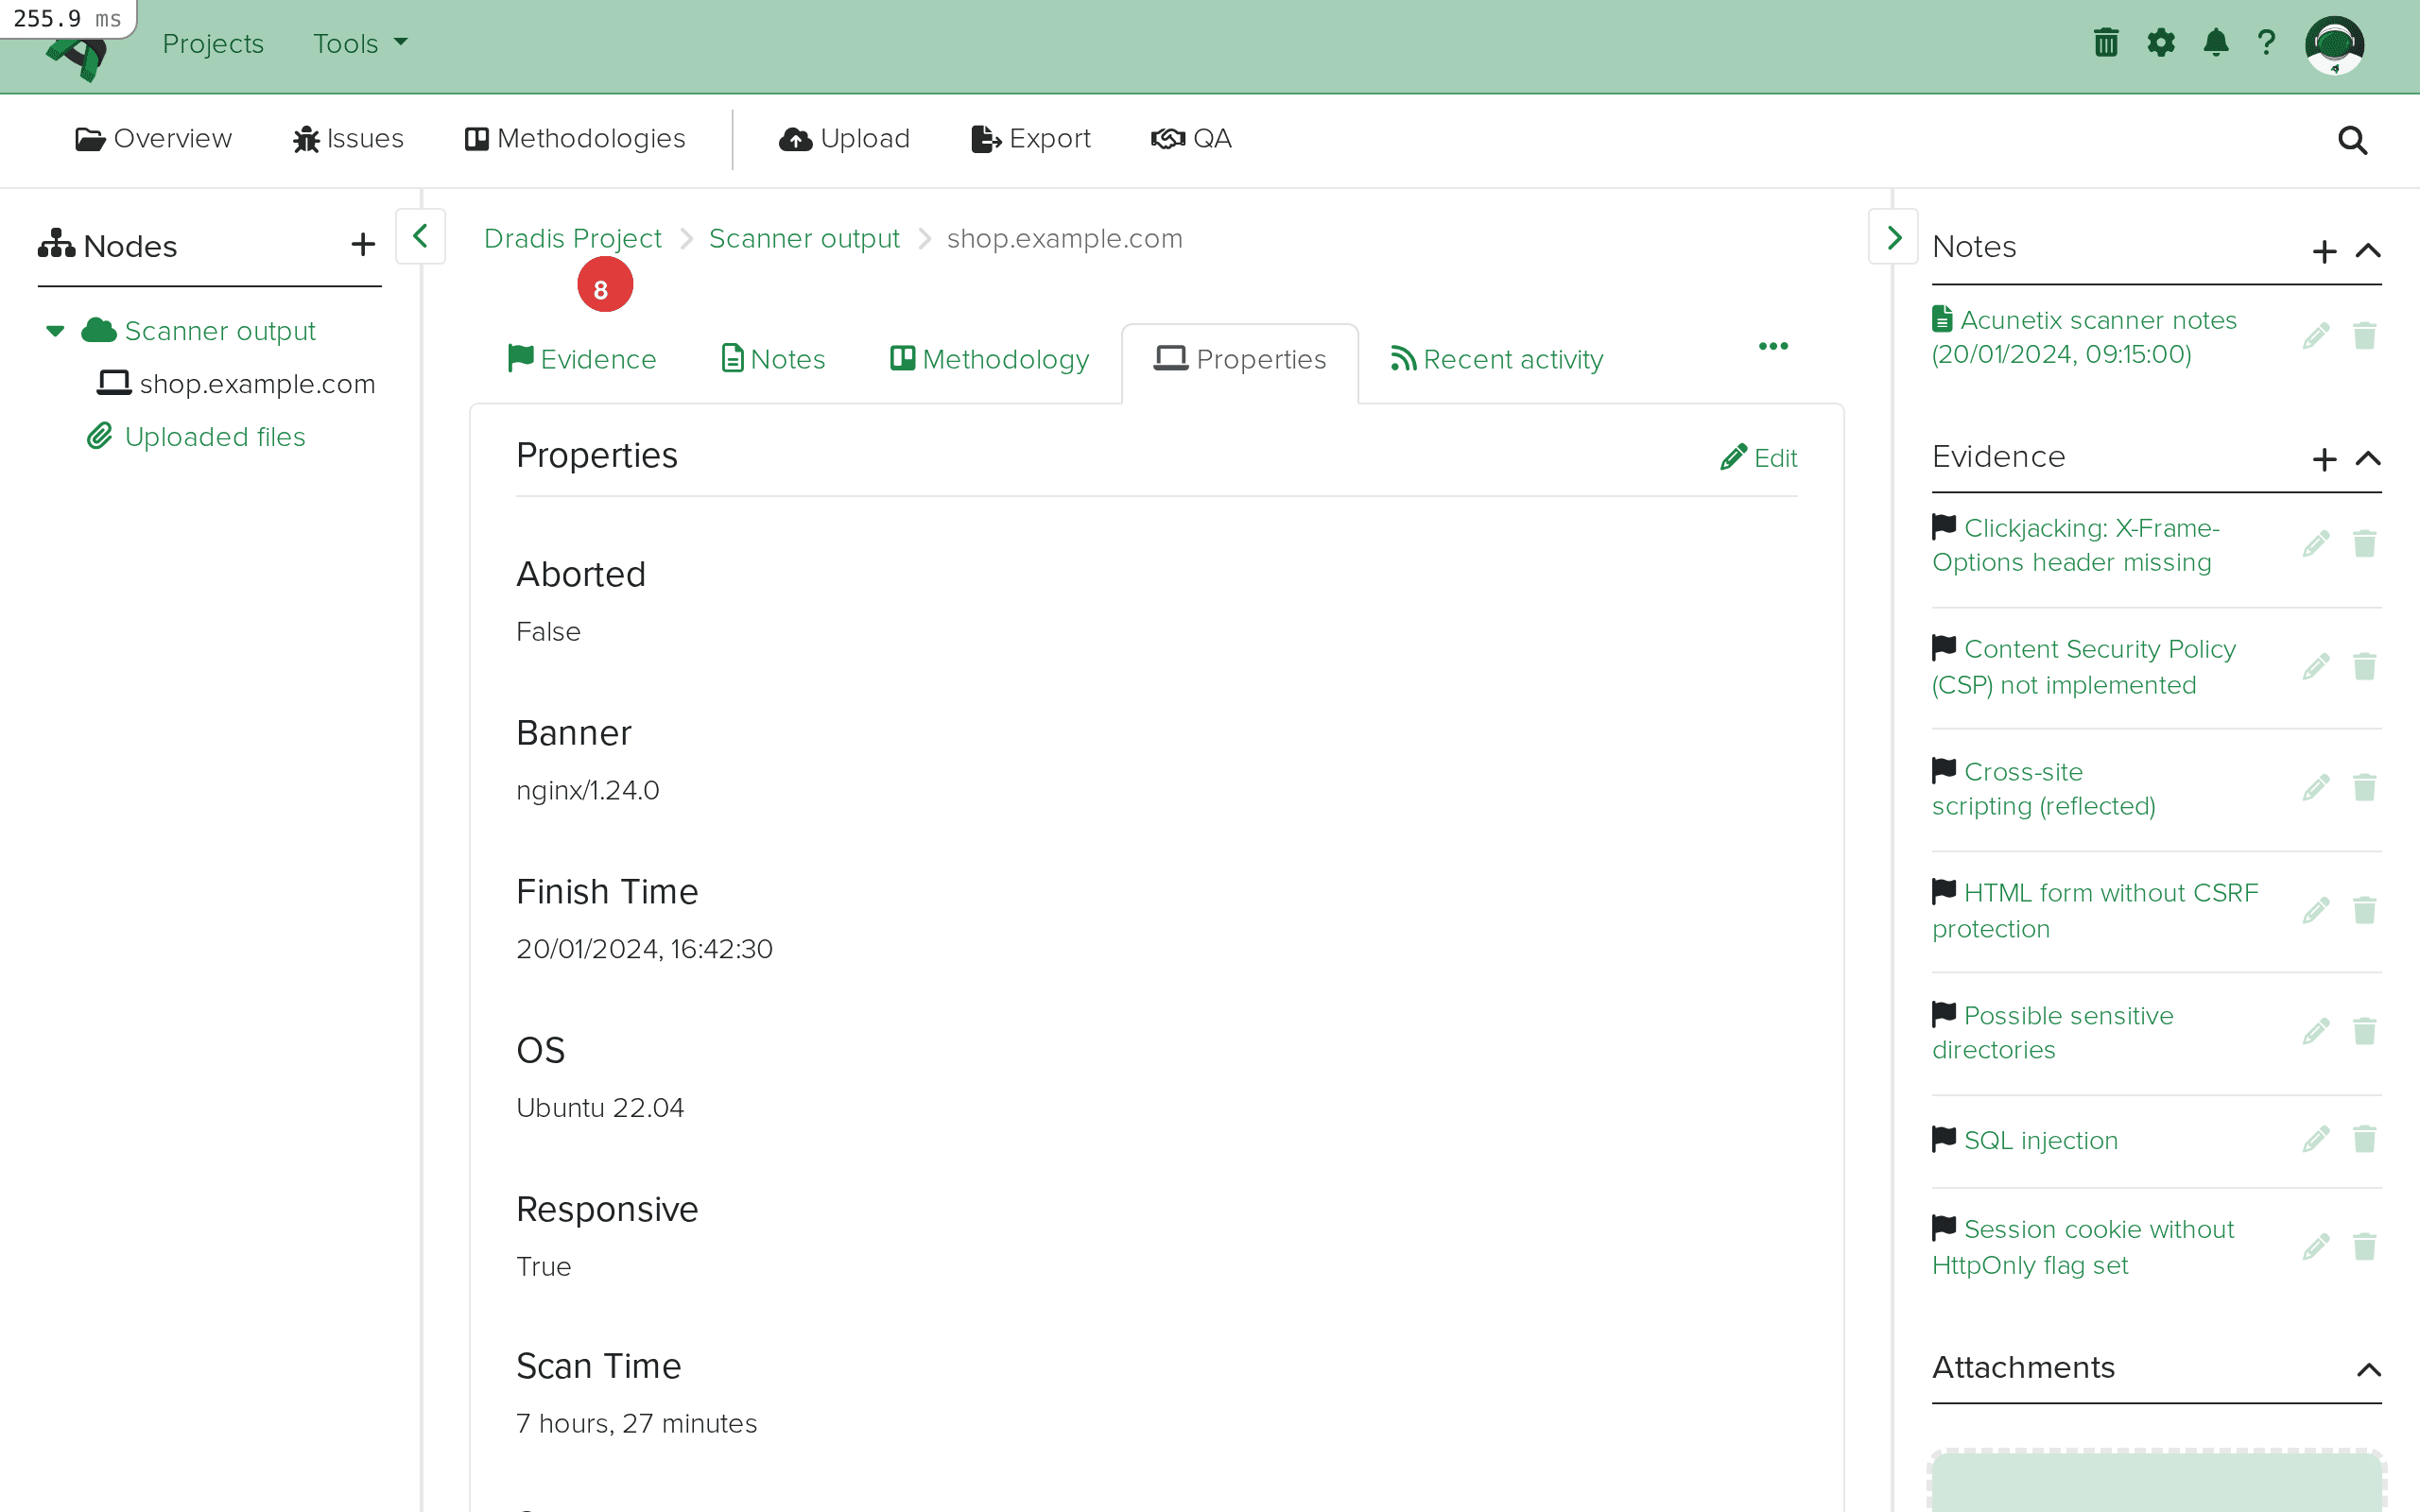Open notifications bell
The width and height of the screenshot is (2420, 1512).
[x=2216, y=43]
